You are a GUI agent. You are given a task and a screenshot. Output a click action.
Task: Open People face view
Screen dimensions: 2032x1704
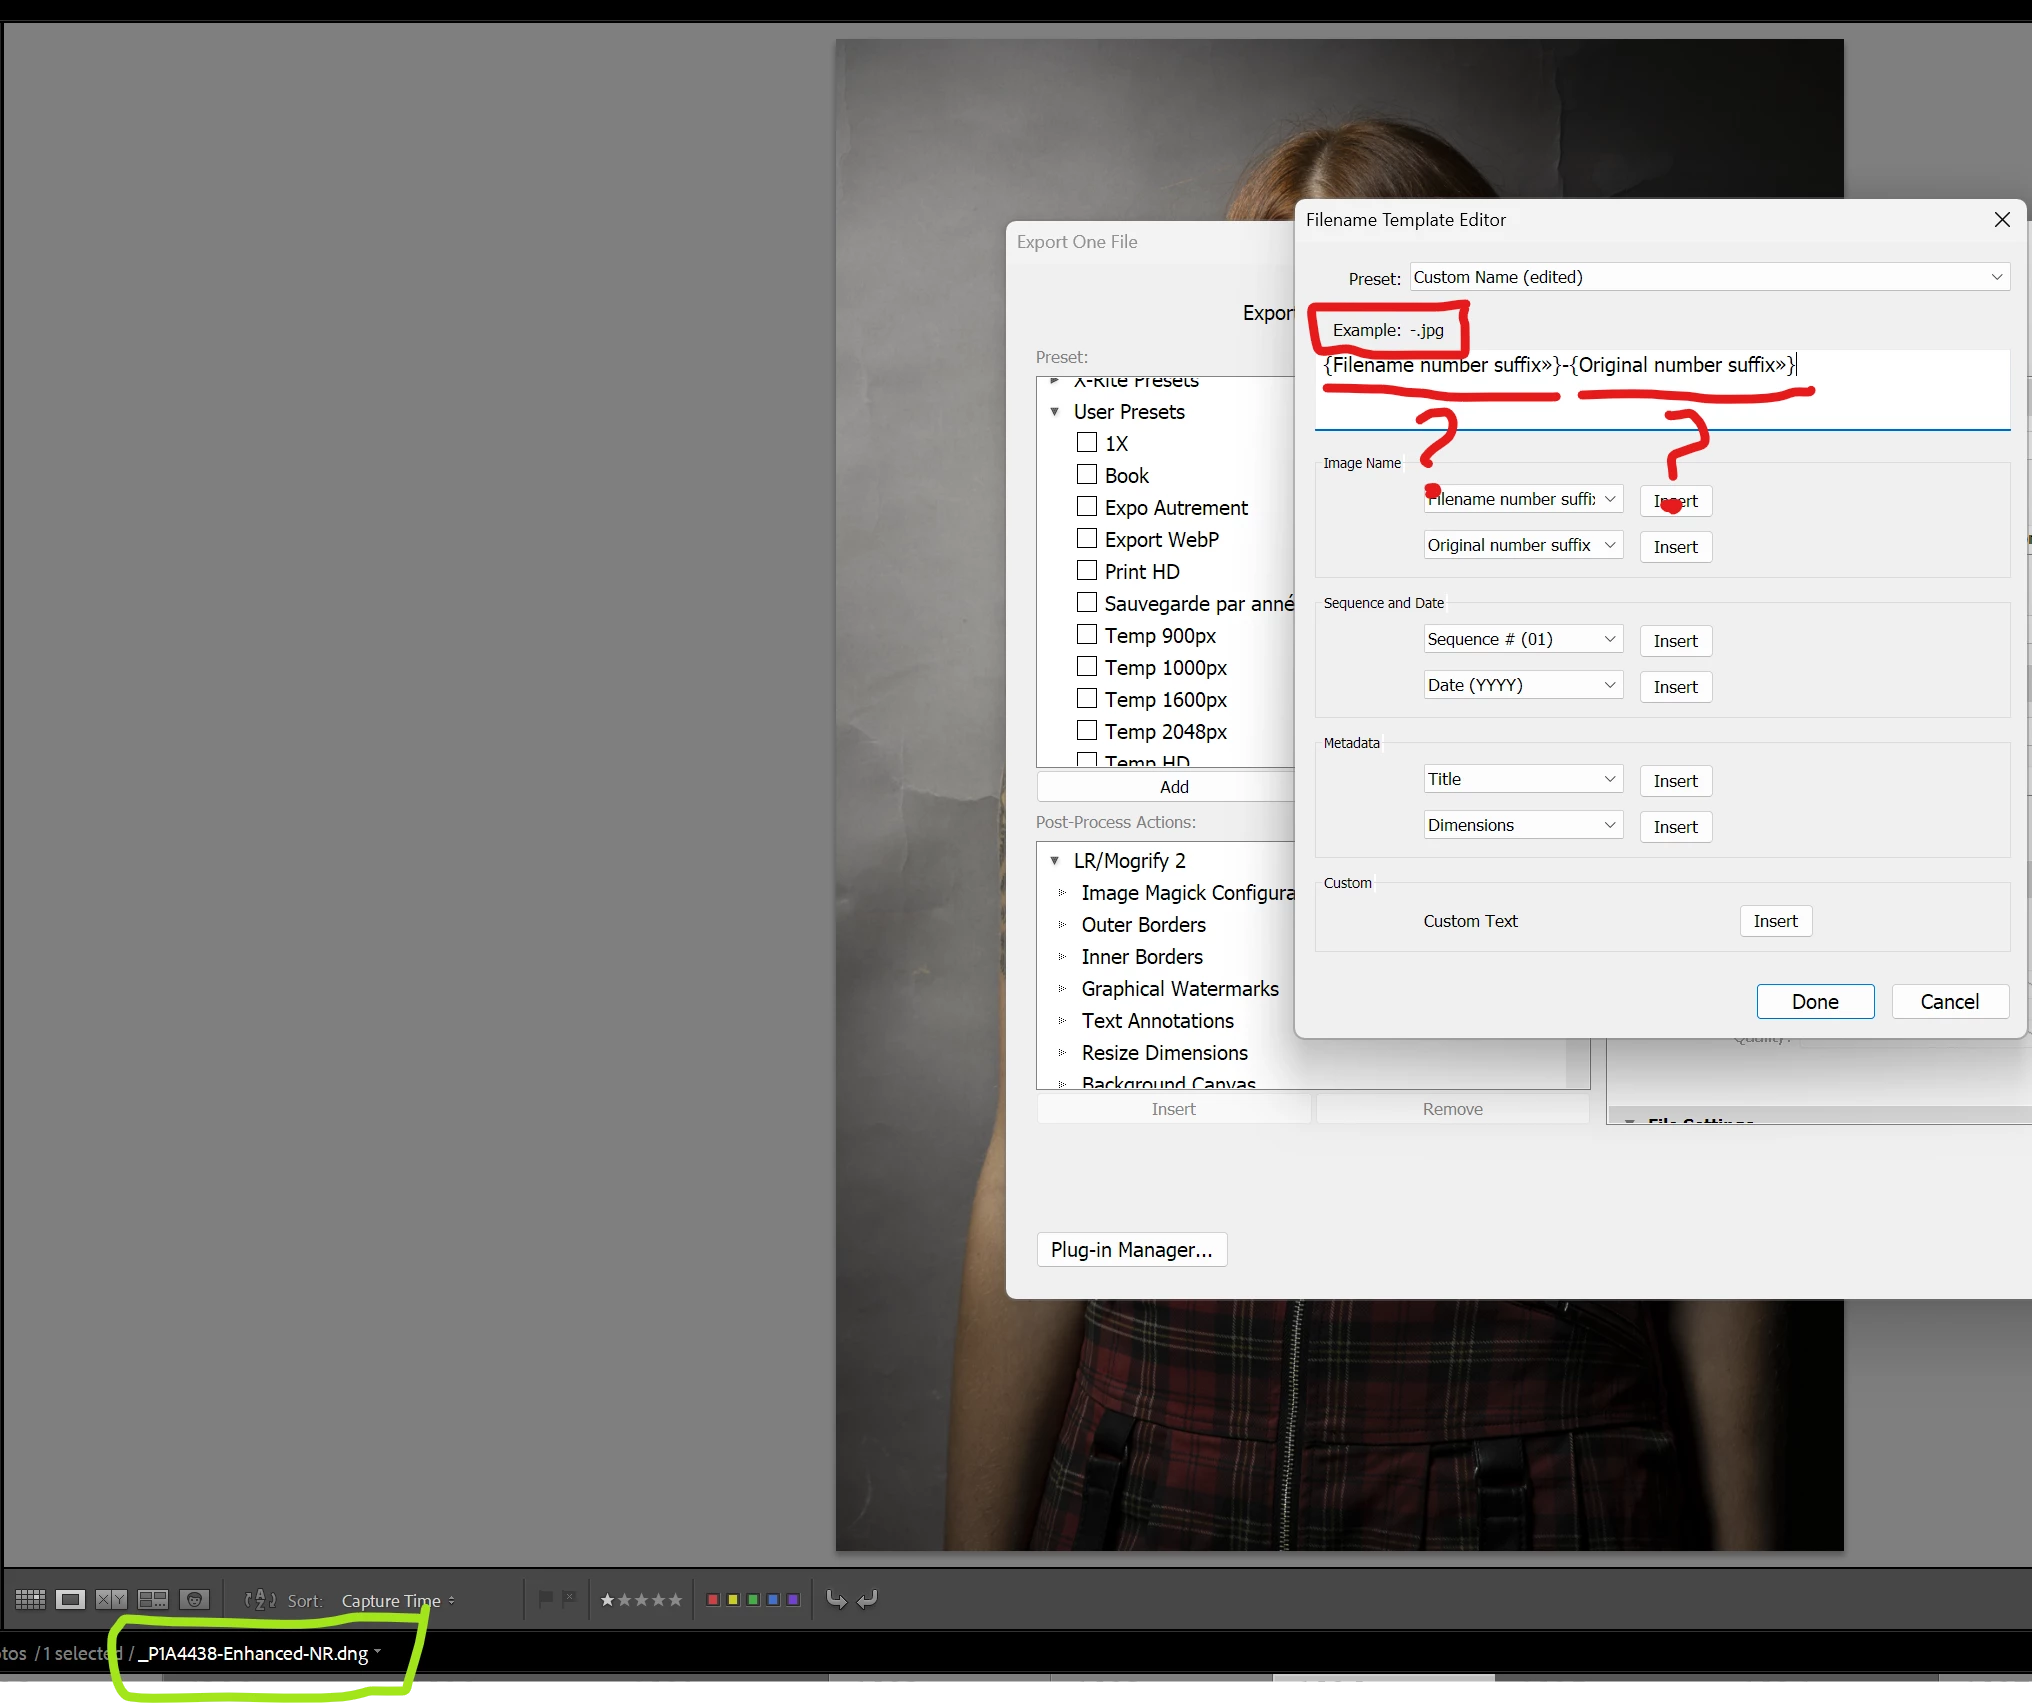point(195,1599)
